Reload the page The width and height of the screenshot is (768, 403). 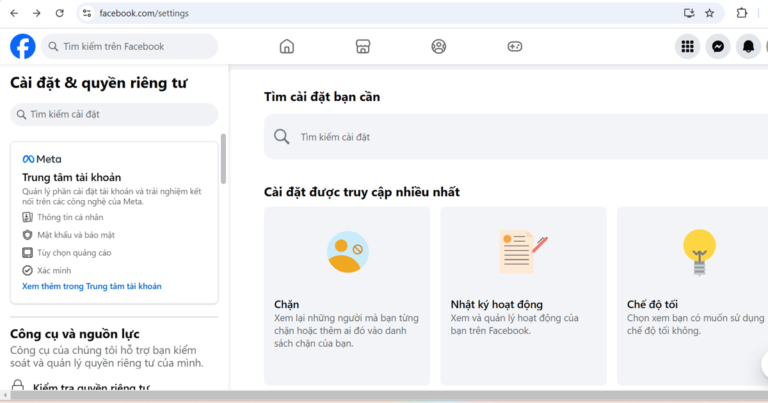59,13
